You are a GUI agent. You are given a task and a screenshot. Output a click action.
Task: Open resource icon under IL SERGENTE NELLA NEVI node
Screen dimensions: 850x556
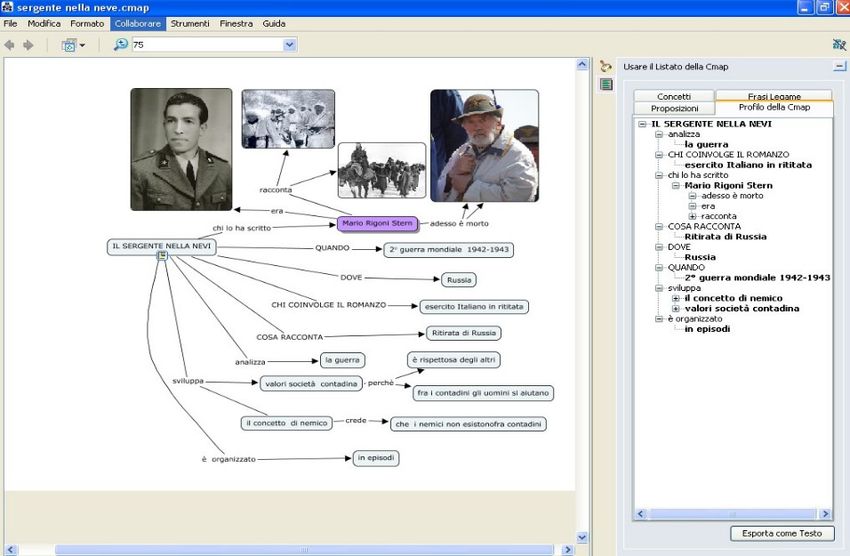pyautogui.click(x=162, y=256)
